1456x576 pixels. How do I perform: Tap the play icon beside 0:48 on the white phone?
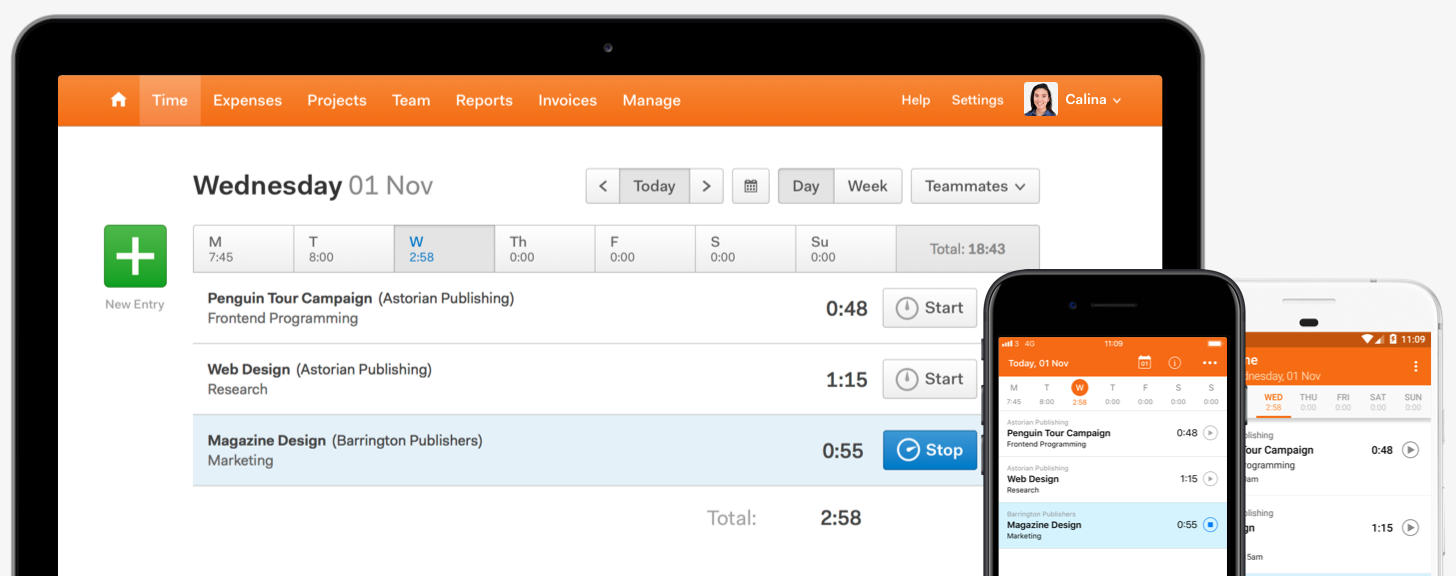1410,450
